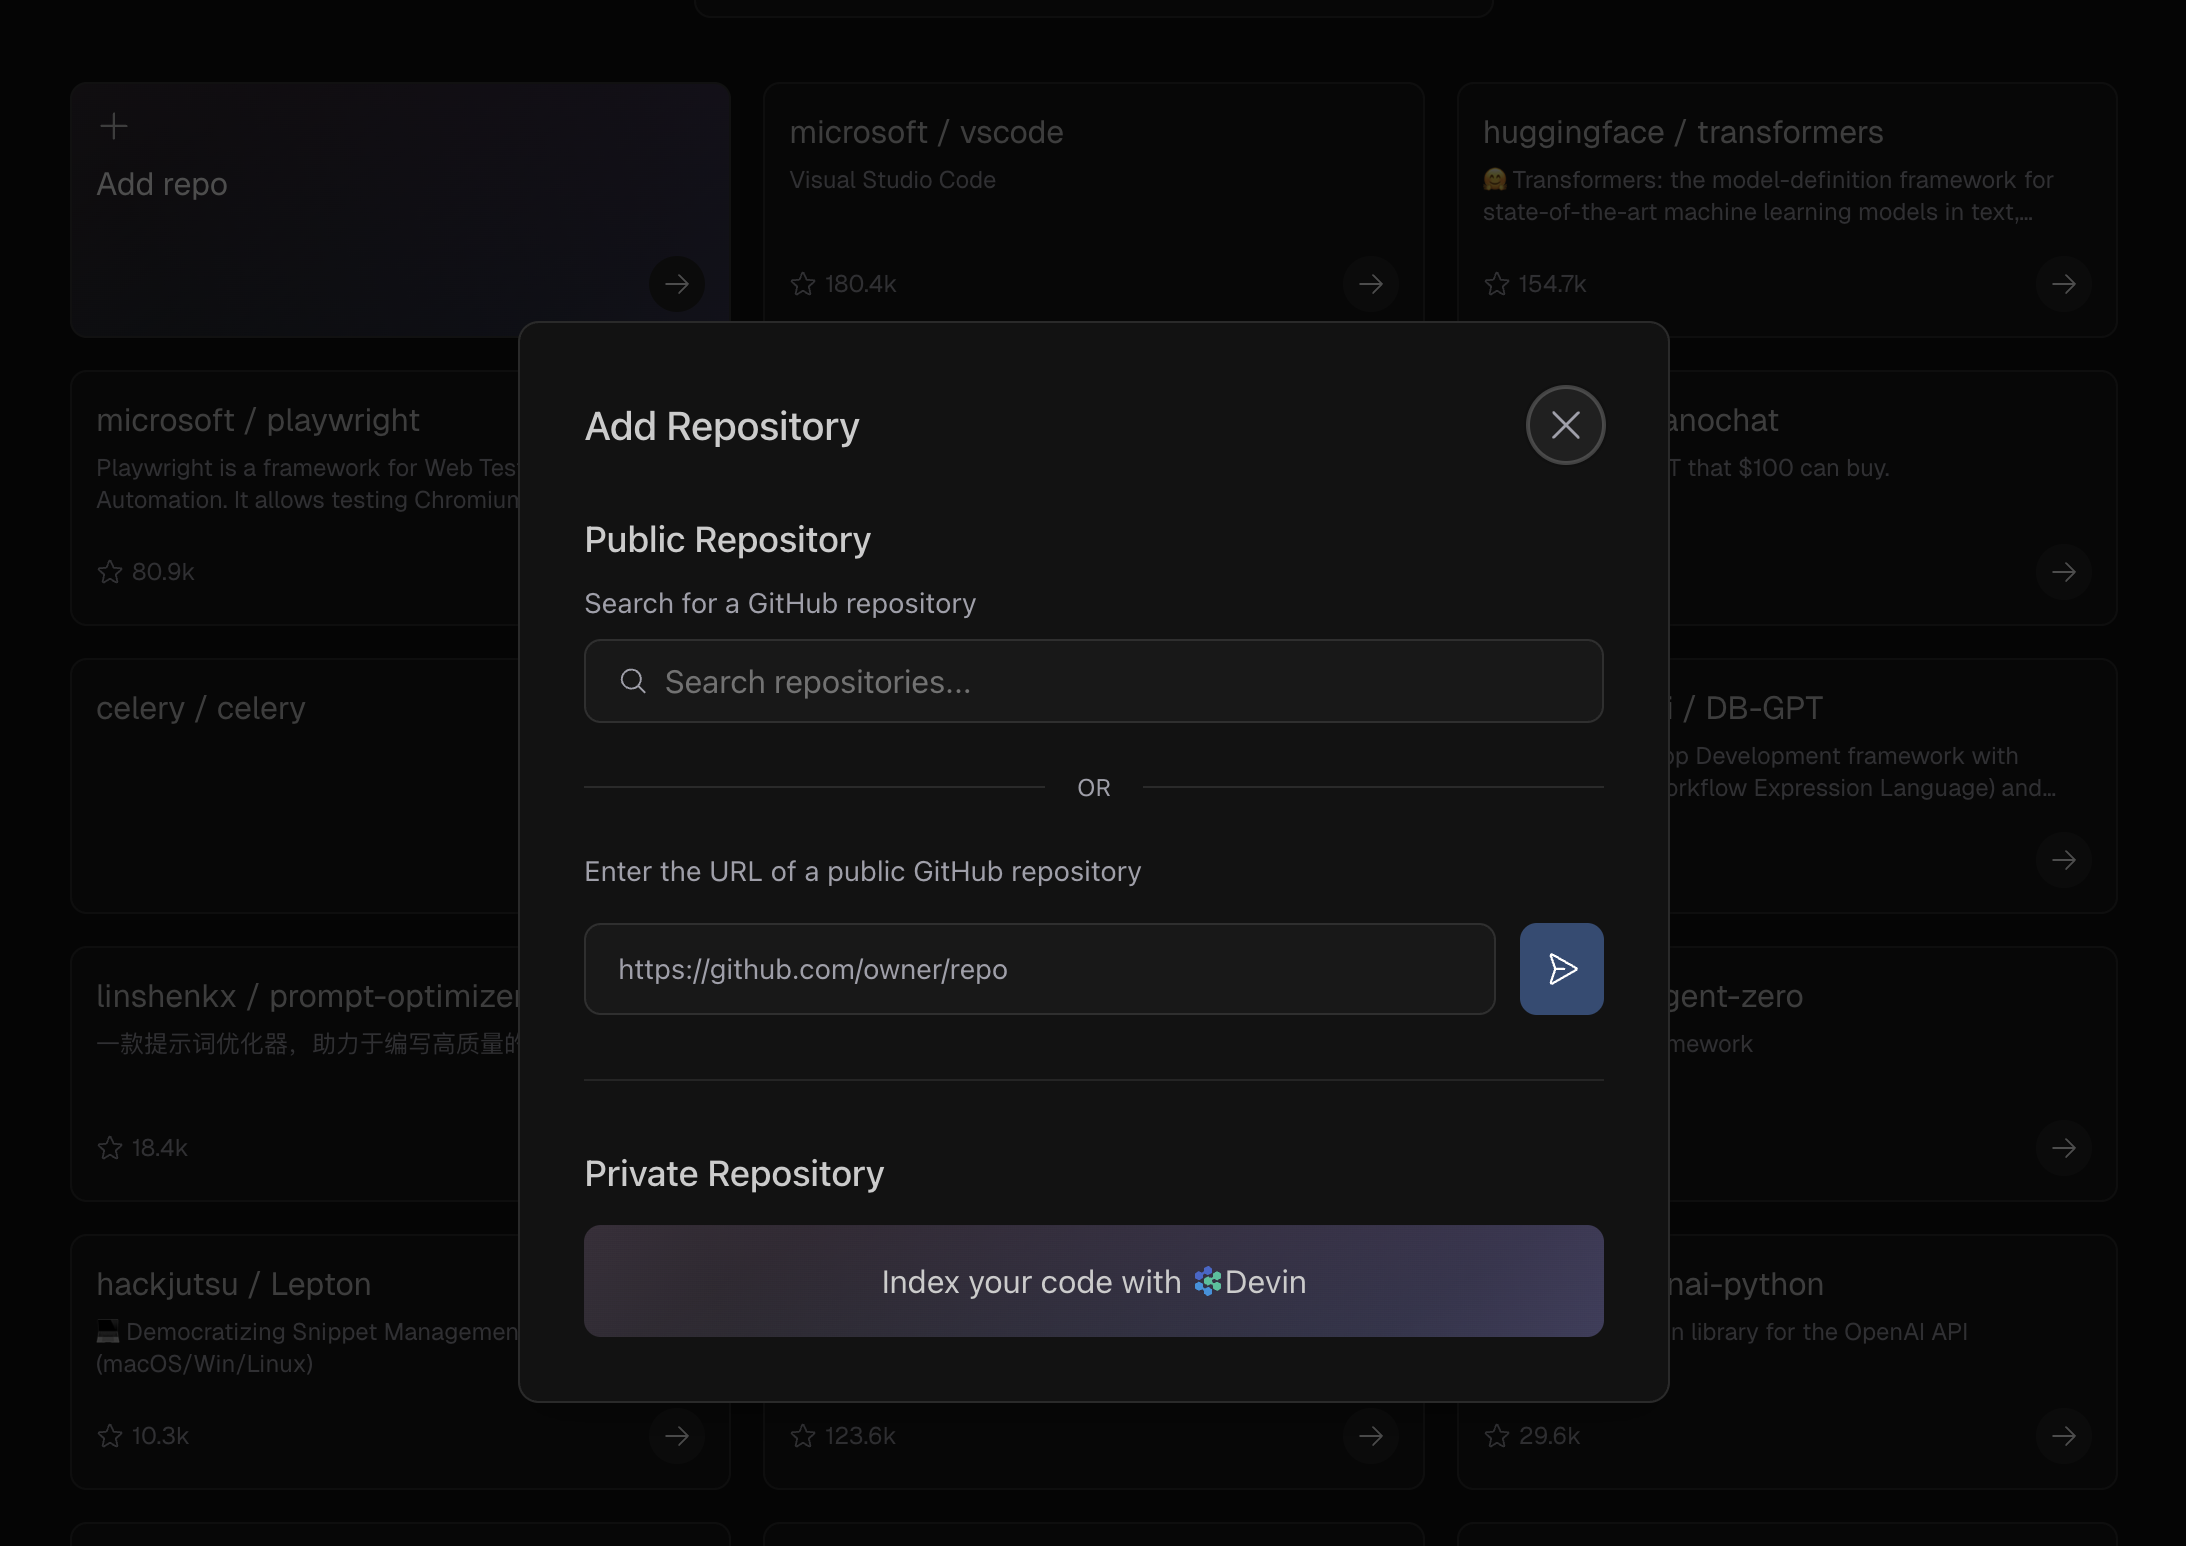The width and height of the screenshot is (2186, 1546).
Task: Click the magnifier icon in search box
Action: click(x=633, y=682)
